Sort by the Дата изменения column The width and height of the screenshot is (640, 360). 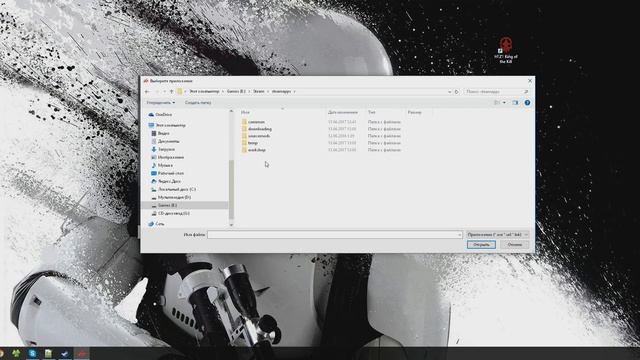(343, 112)
